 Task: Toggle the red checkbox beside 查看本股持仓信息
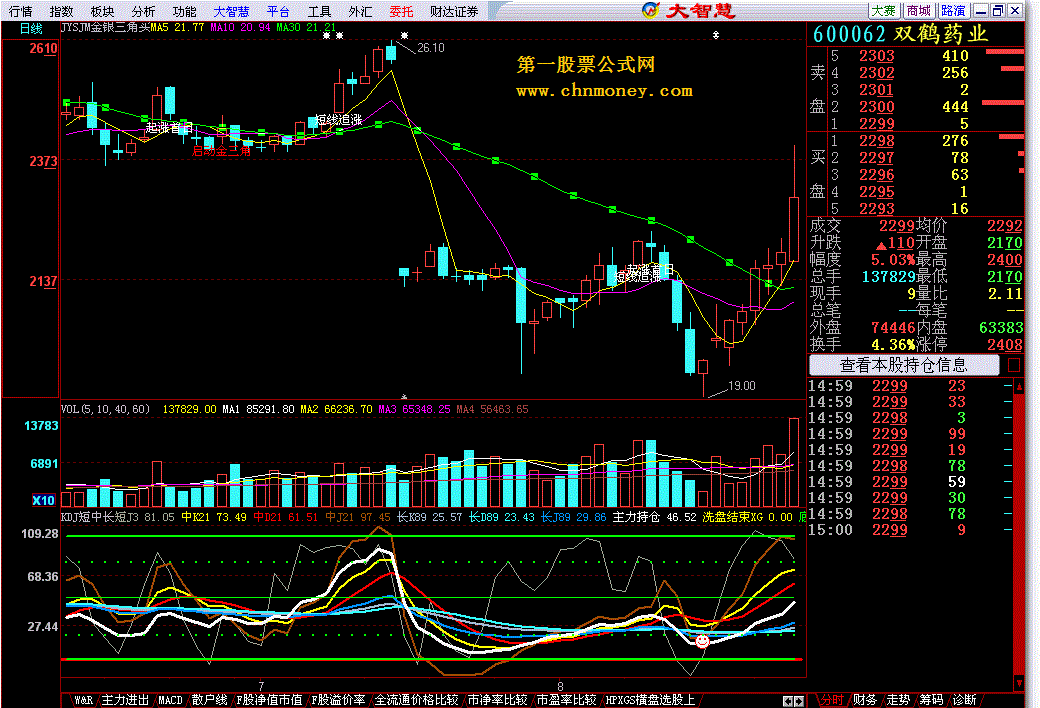(1013, 365)
